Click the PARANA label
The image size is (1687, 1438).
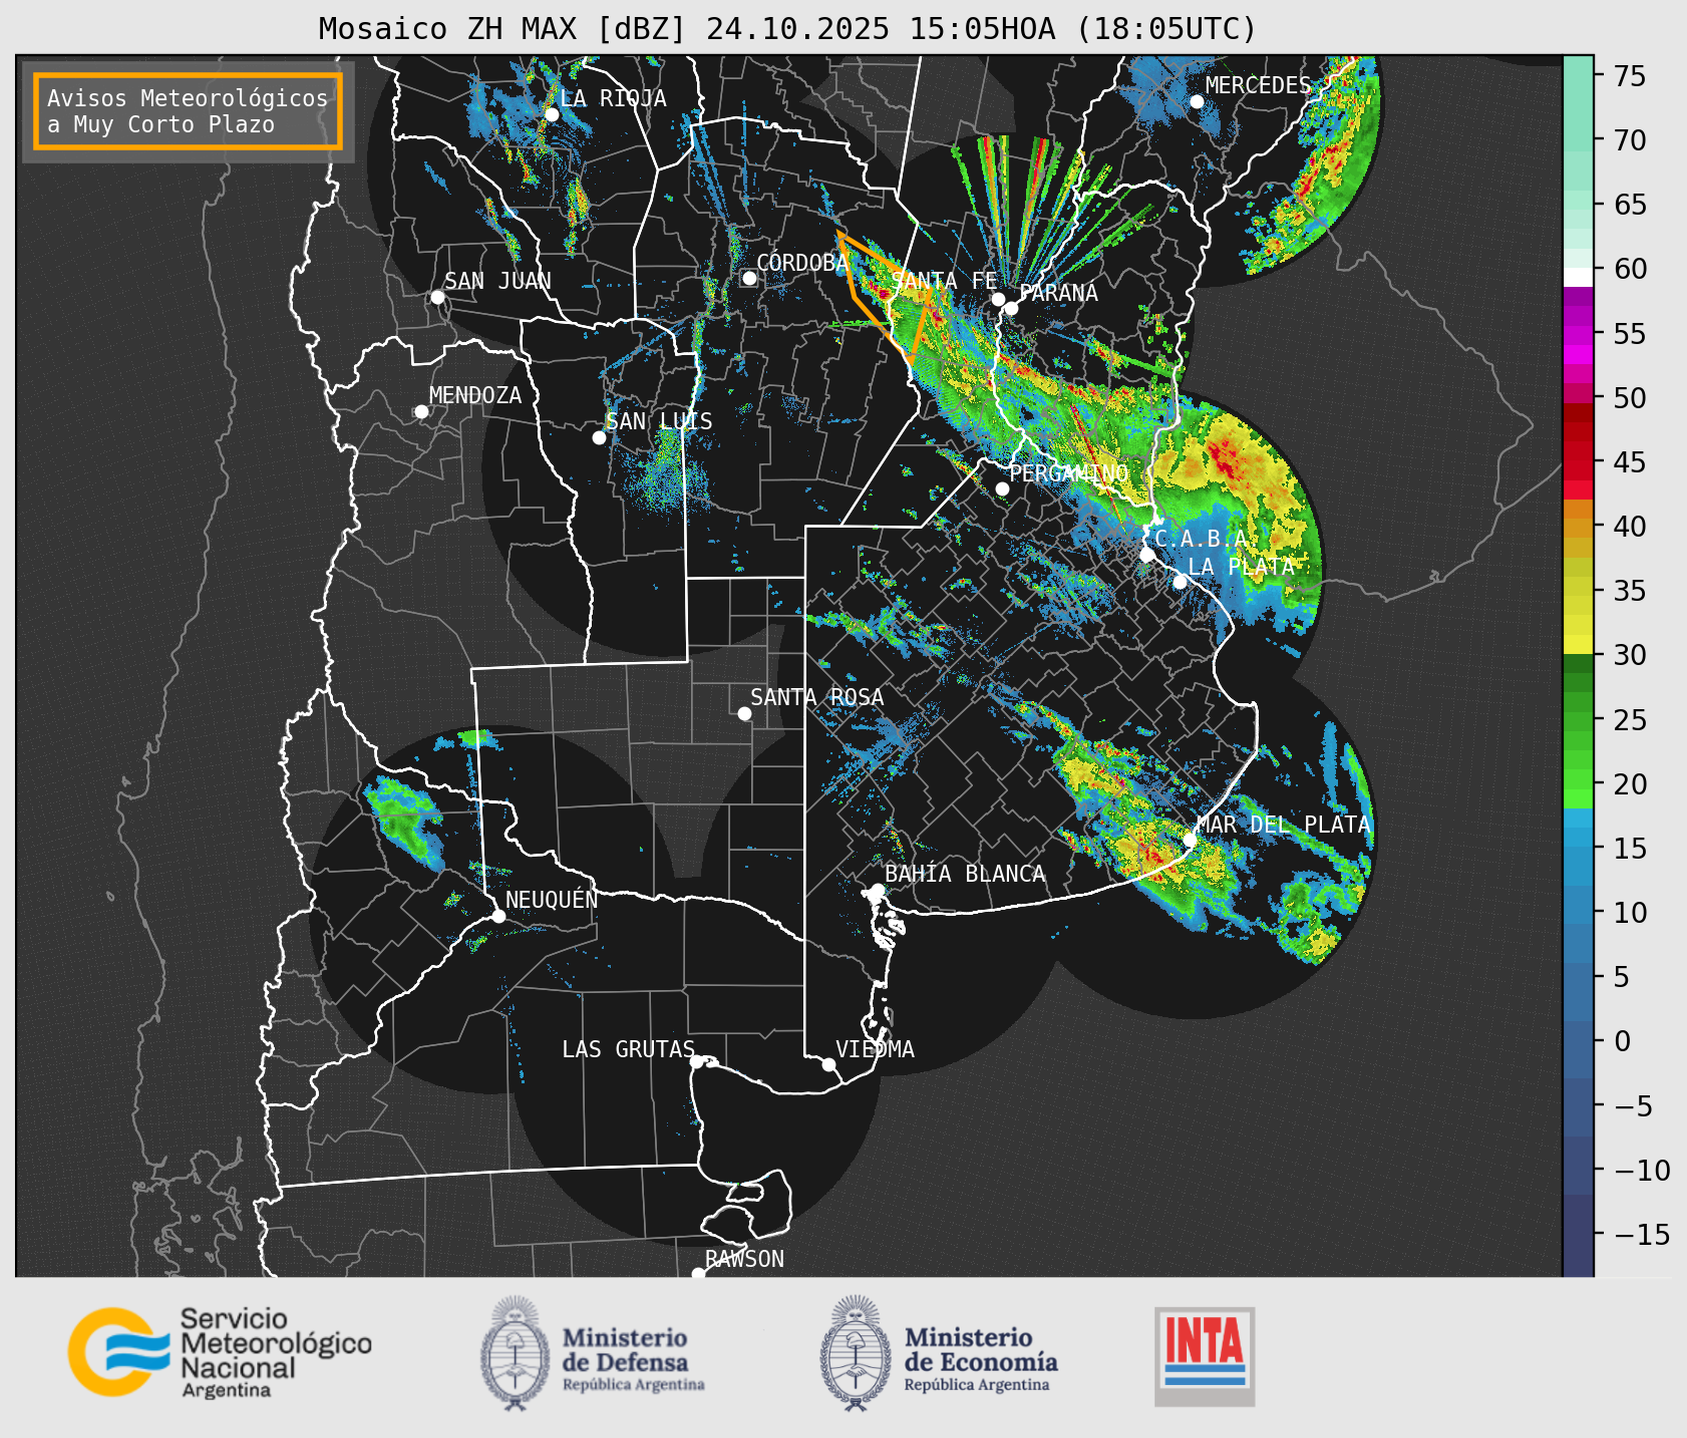click(x=1058, y=293)
